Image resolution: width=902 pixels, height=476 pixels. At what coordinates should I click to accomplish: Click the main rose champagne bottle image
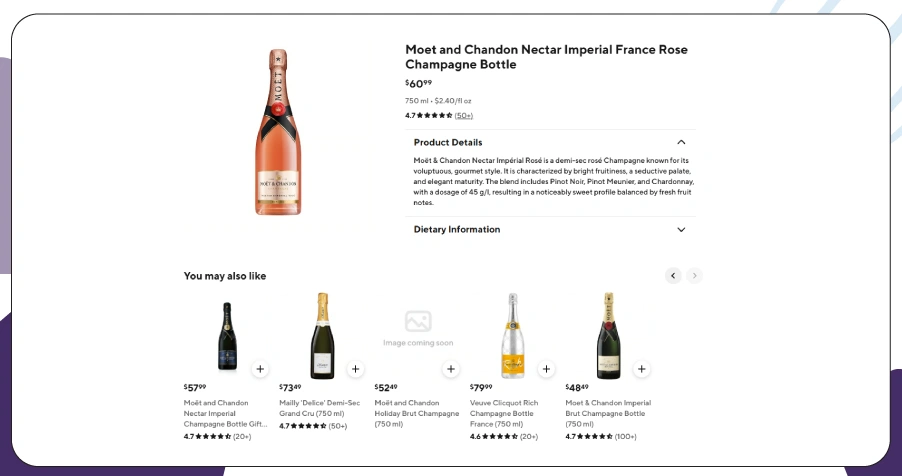point(277,131)
